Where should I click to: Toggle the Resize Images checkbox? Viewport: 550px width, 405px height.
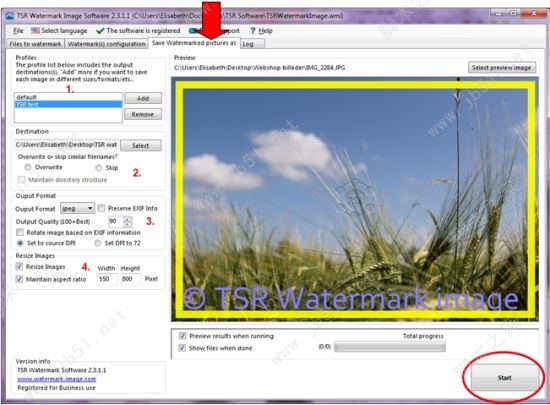19,267
